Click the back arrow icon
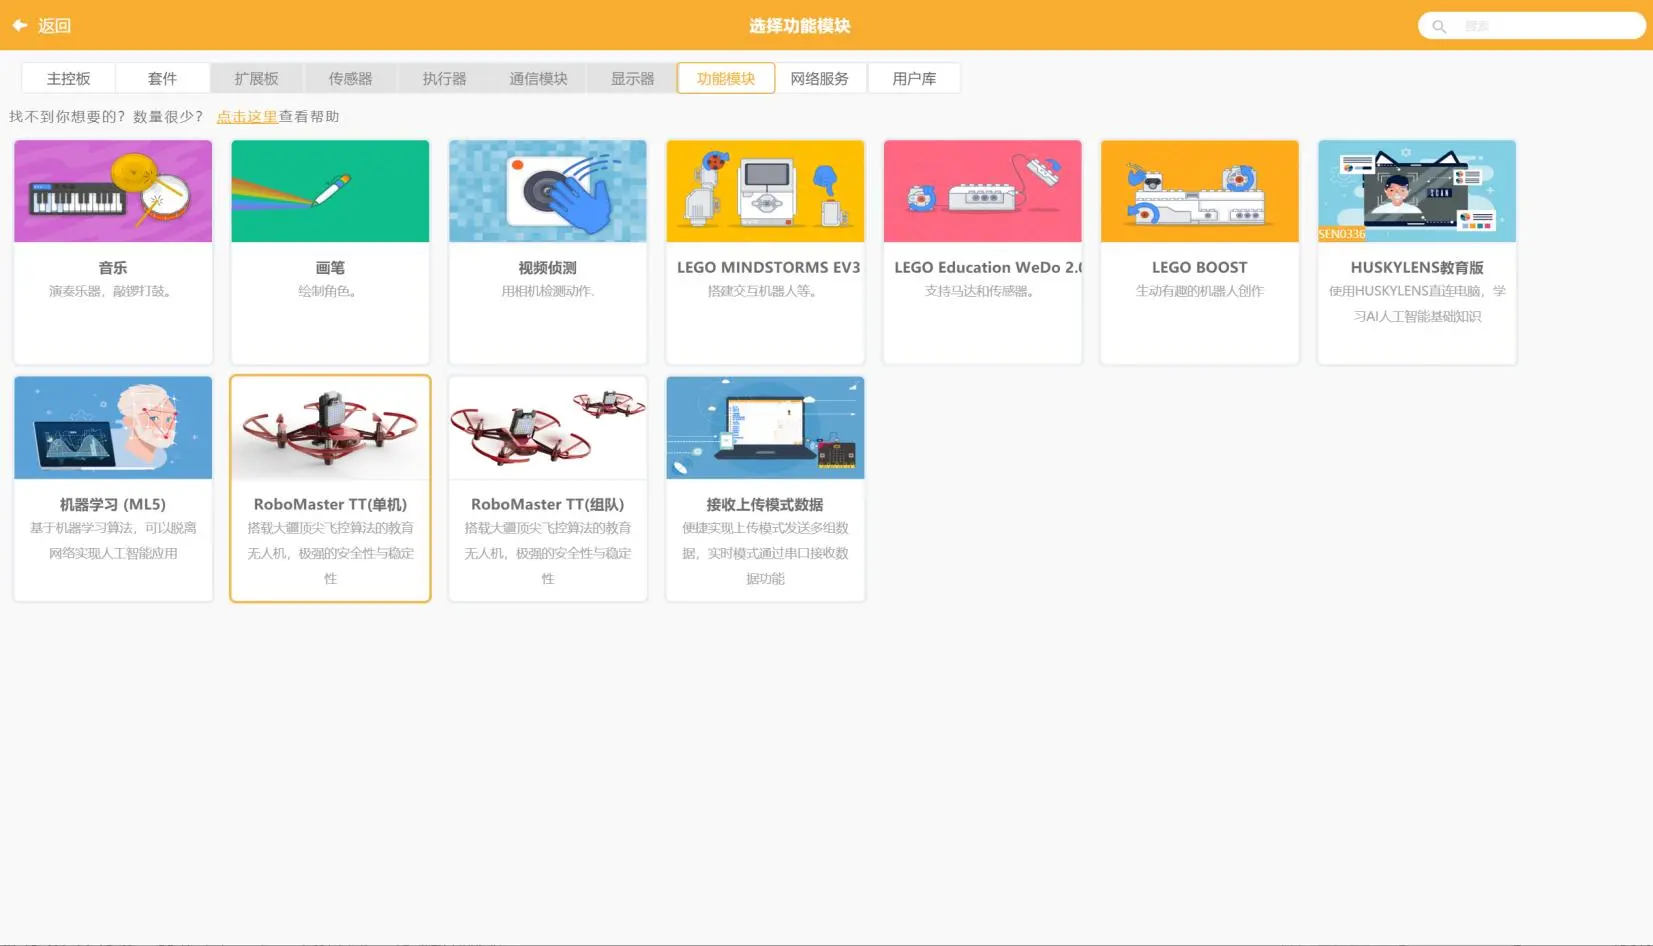Screen dimensions: 1653x946 19,25
